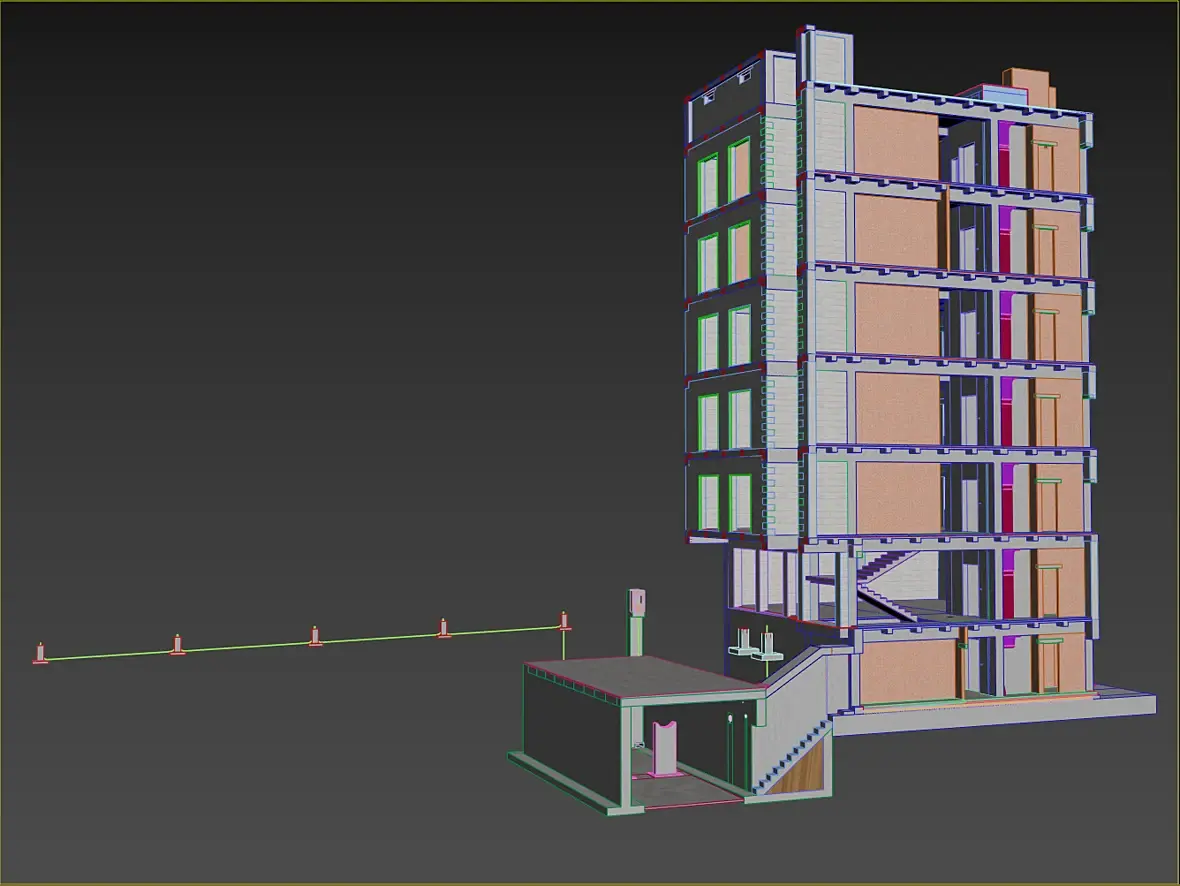Pick the magenta duct on the top floor
Viewport: 1180px width, 886px height.
[x=1004, y=154]
